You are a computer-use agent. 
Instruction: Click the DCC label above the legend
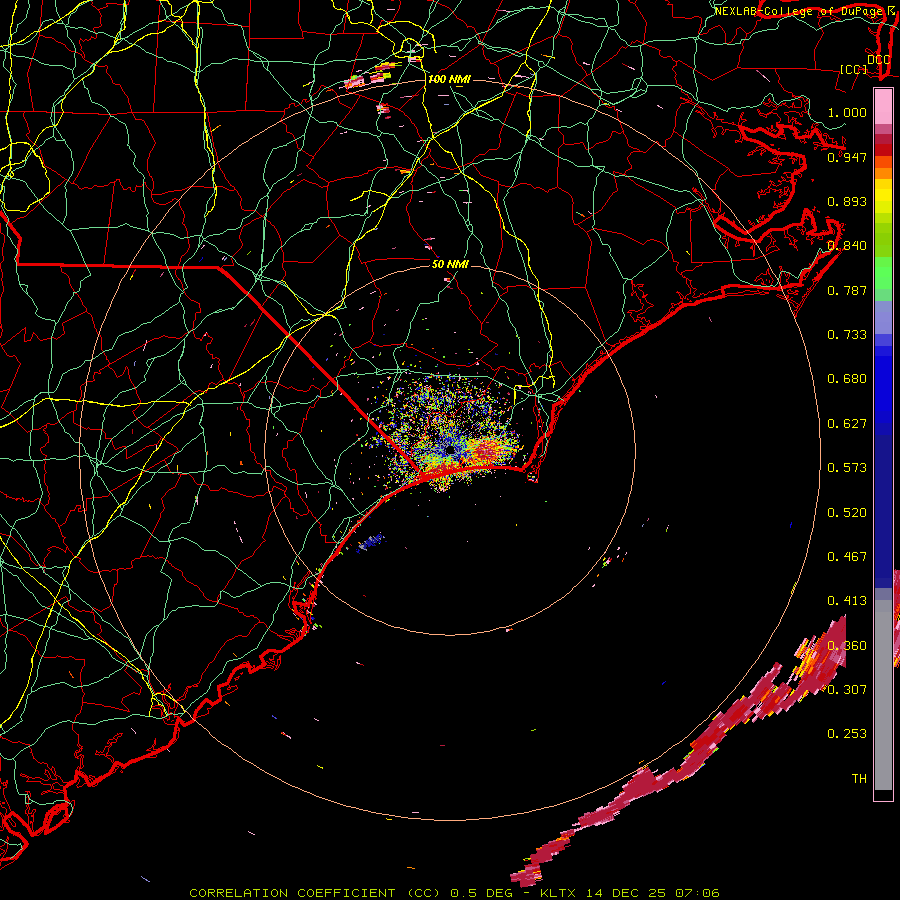click(x=879, y=60)
